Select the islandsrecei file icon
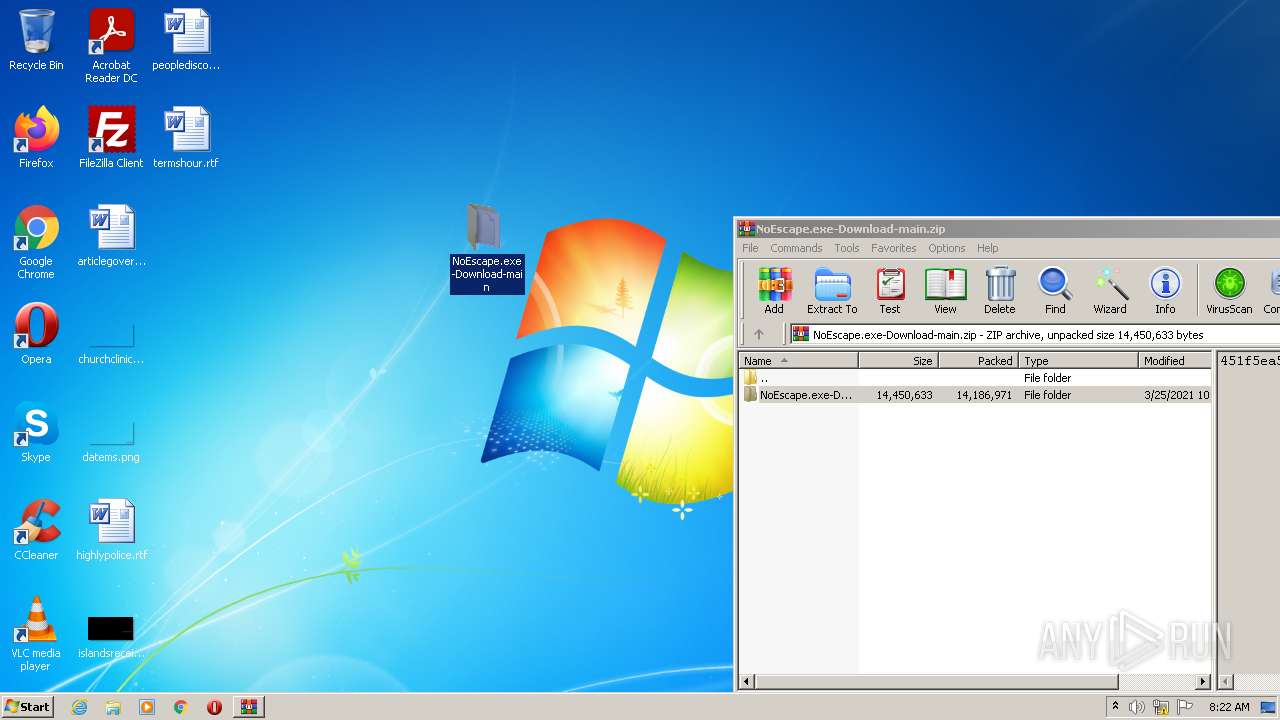The height and width of the screenshot is (720, 1280). (x=111, y=637)
